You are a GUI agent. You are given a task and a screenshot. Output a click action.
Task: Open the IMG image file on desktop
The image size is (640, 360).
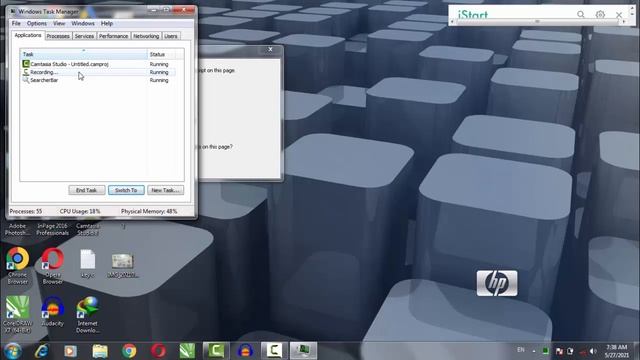[x=122, y=265]
